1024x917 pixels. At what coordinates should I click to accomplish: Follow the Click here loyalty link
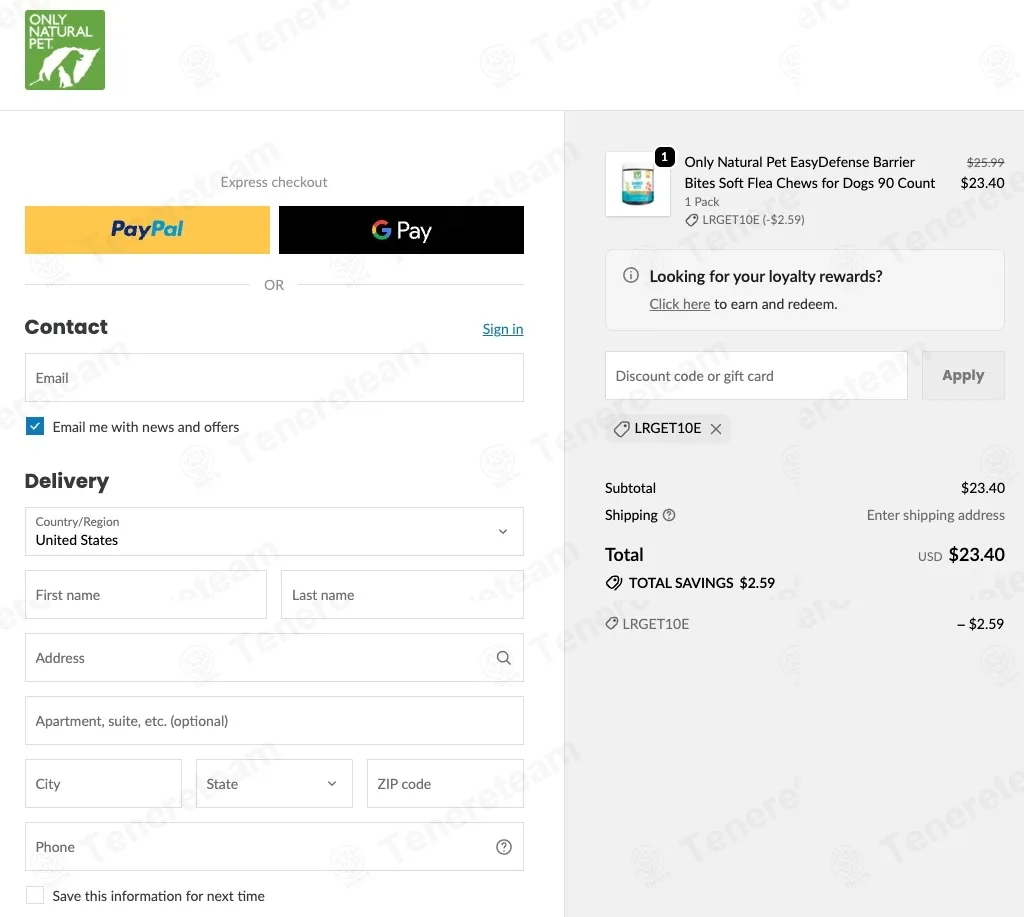[x=680, y=304]
